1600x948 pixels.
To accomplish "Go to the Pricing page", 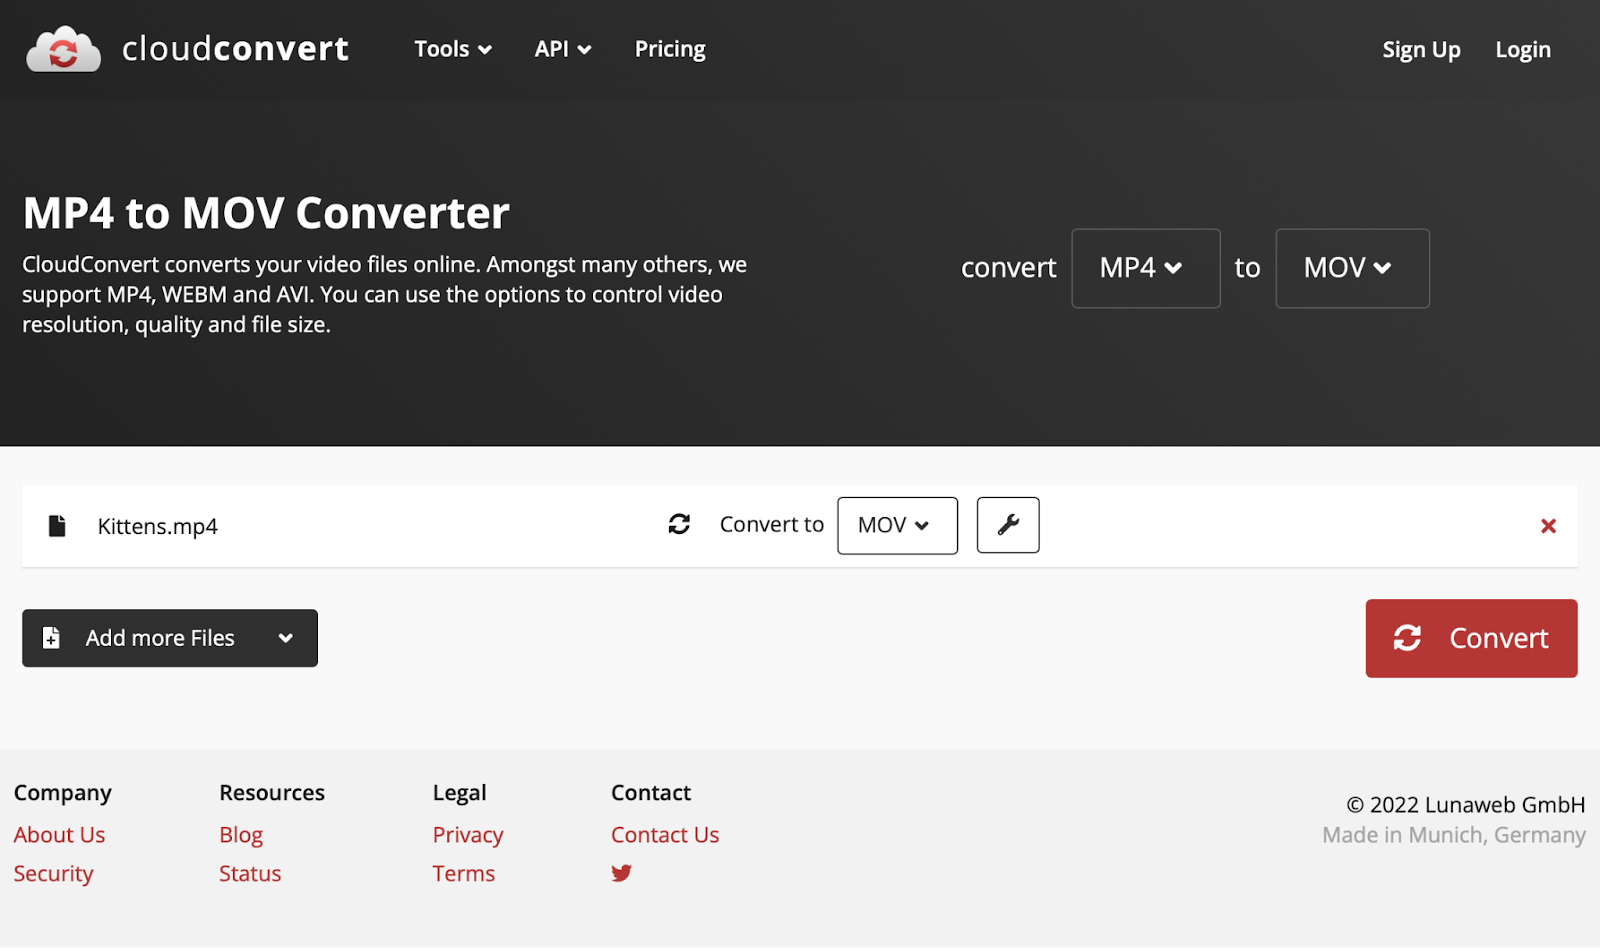I will [670, 49].
